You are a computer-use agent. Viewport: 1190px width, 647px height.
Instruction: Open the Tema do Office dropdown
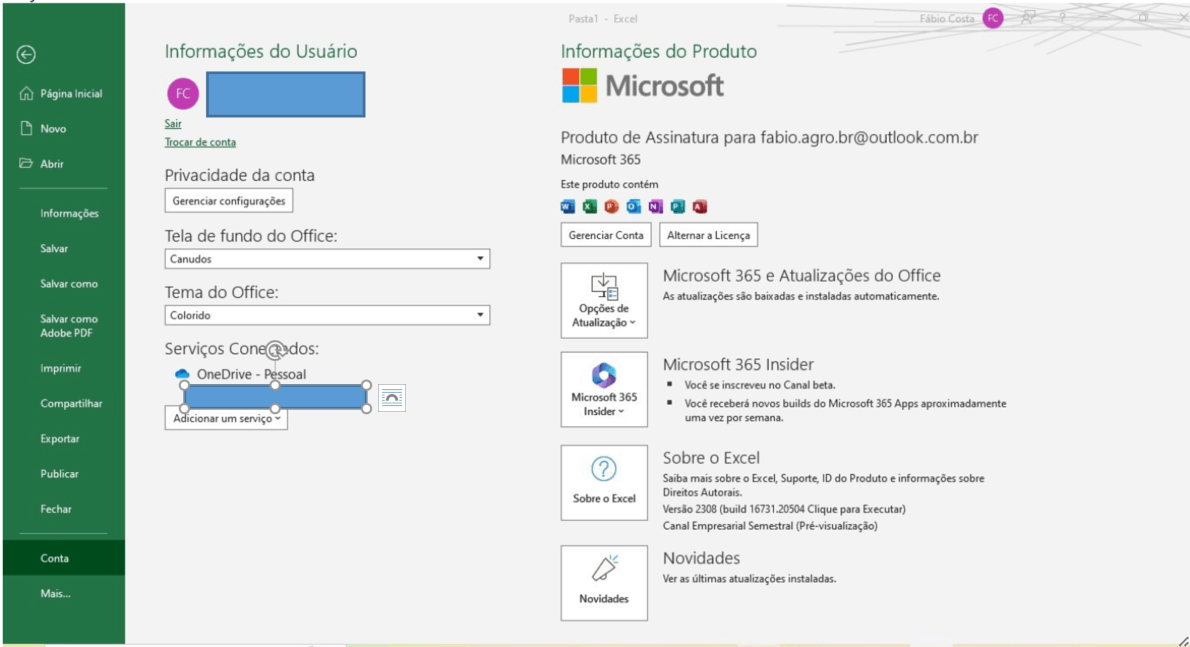[327, 315]
